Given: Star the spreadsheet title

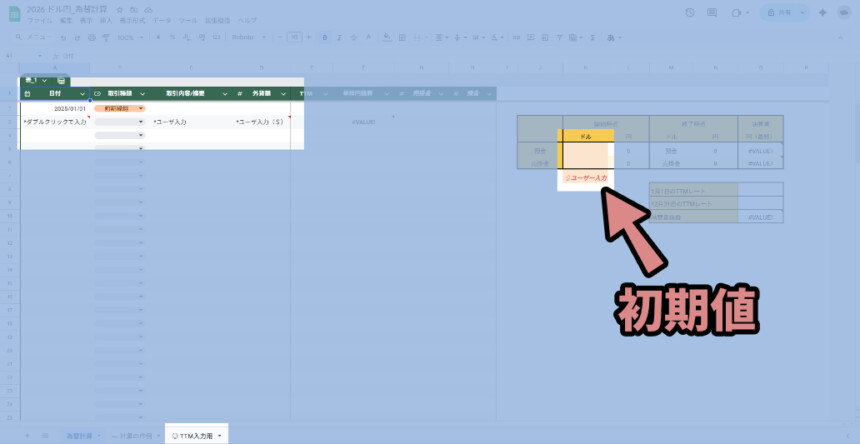Looking at the screenshot, I should click(120, 9).
